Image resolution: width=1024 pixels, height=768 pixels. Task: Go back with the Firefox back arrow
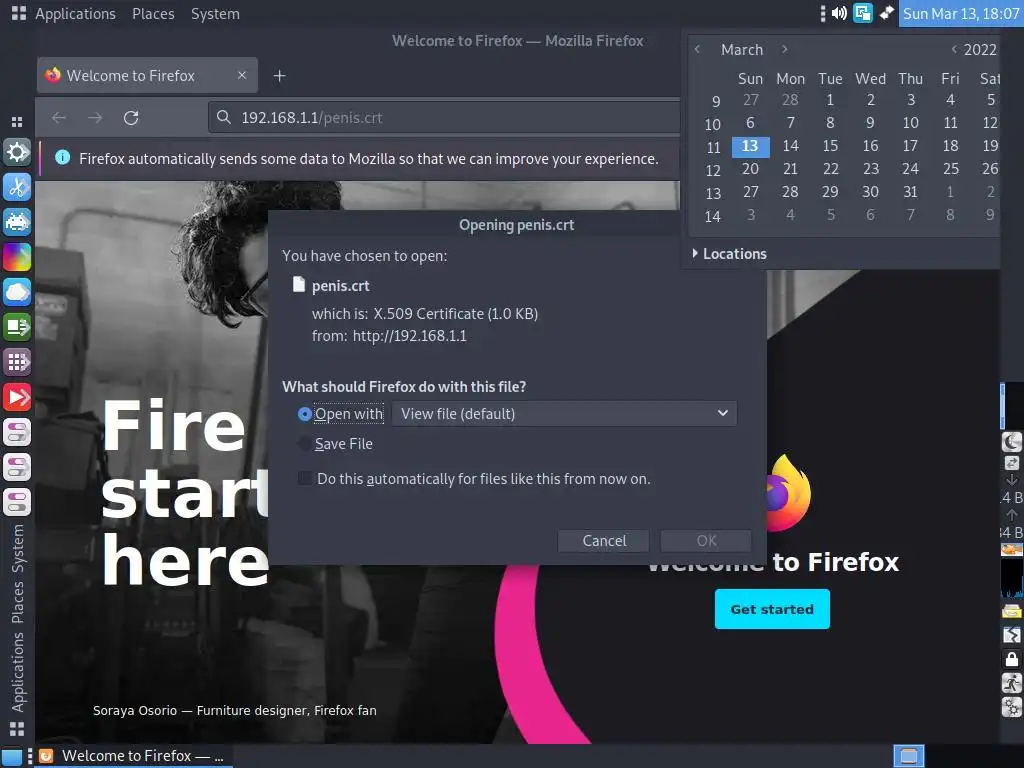pyautogui.click(x=59, y=118)
